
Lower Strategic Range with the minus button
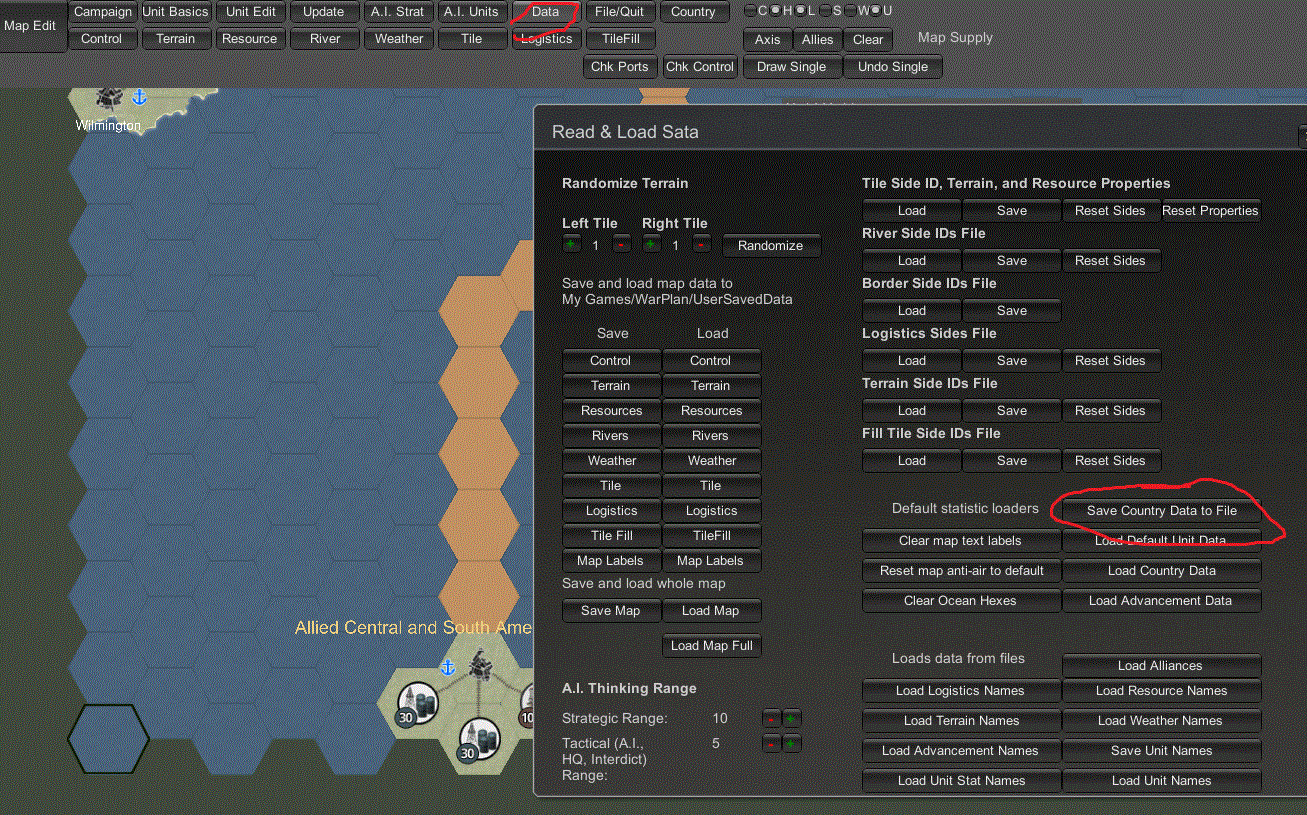[x=771, y=718]
